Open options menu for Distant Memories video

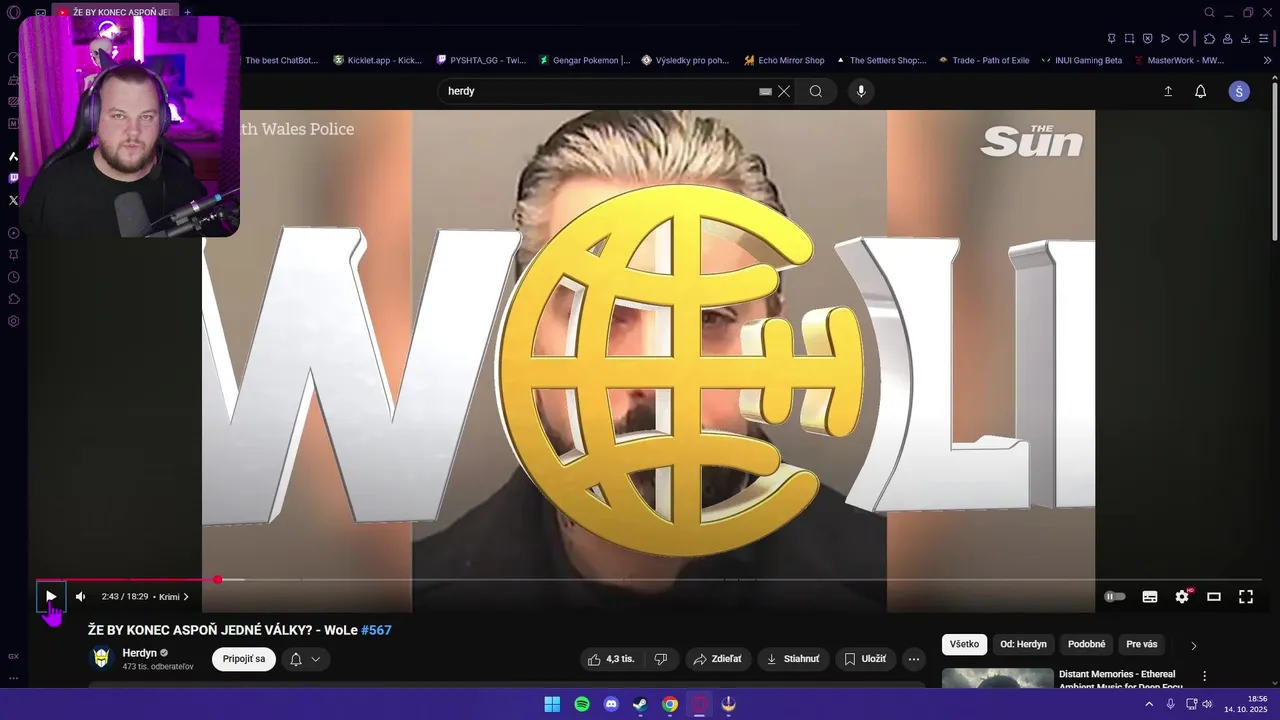coord(1205,677)
